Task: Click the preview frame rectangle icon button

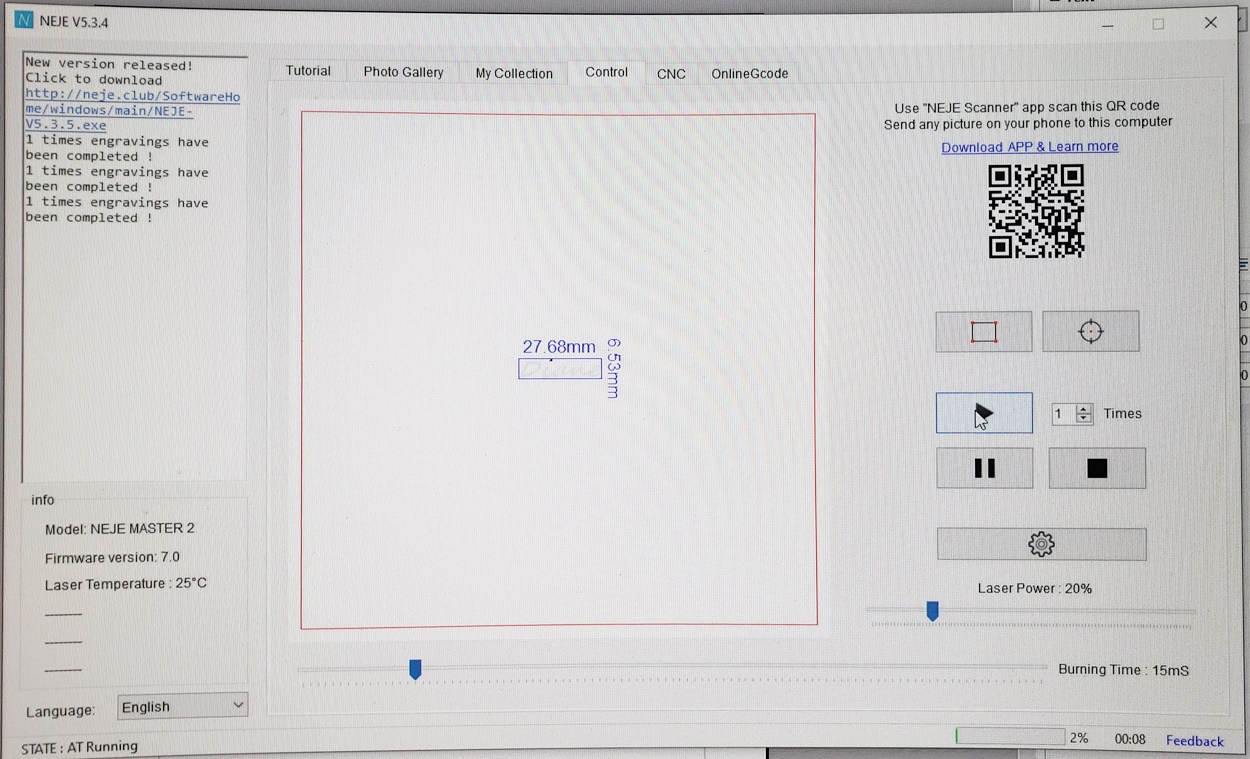Action: point(984,332)
